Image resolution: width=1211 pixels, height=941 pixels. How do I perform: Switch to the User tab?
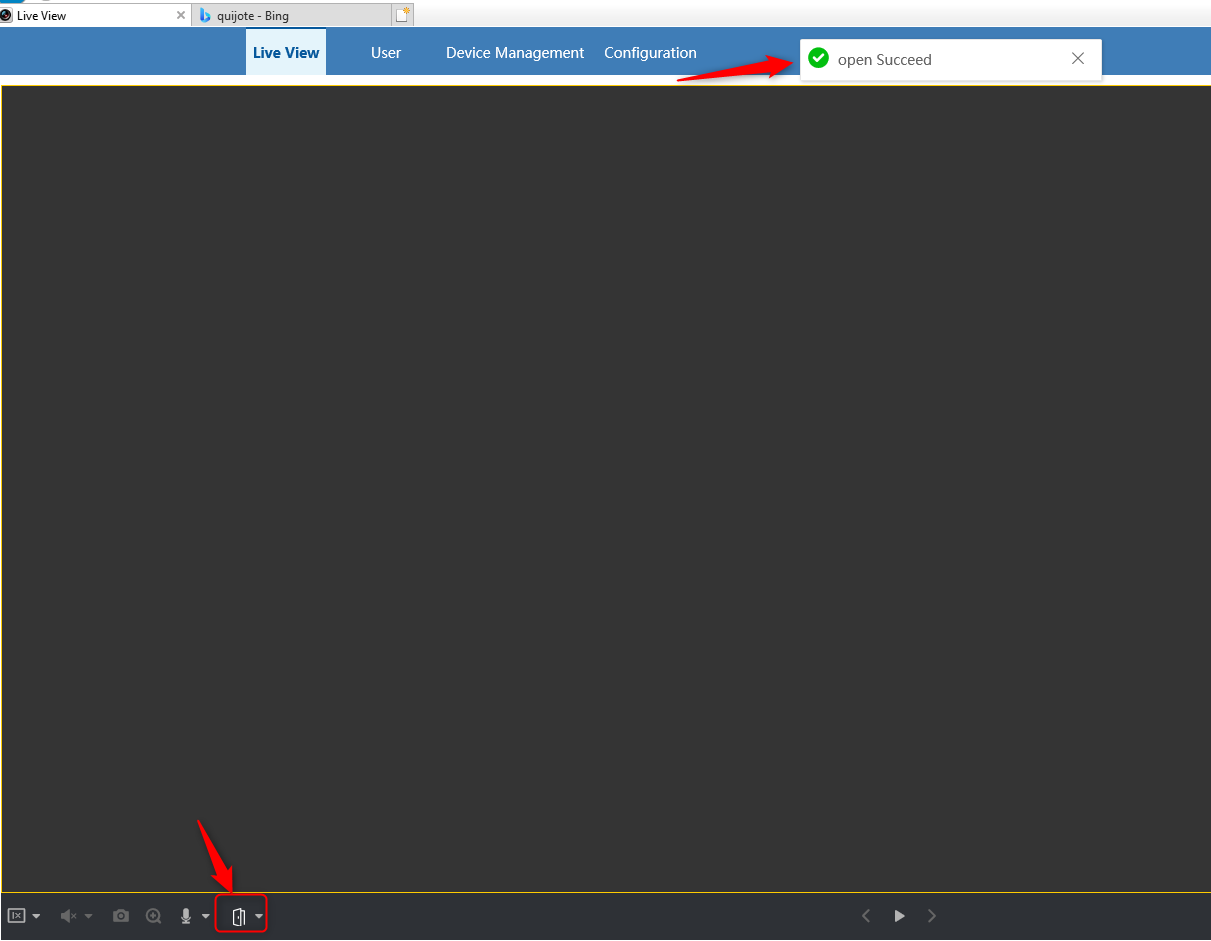tap(386, 53)
